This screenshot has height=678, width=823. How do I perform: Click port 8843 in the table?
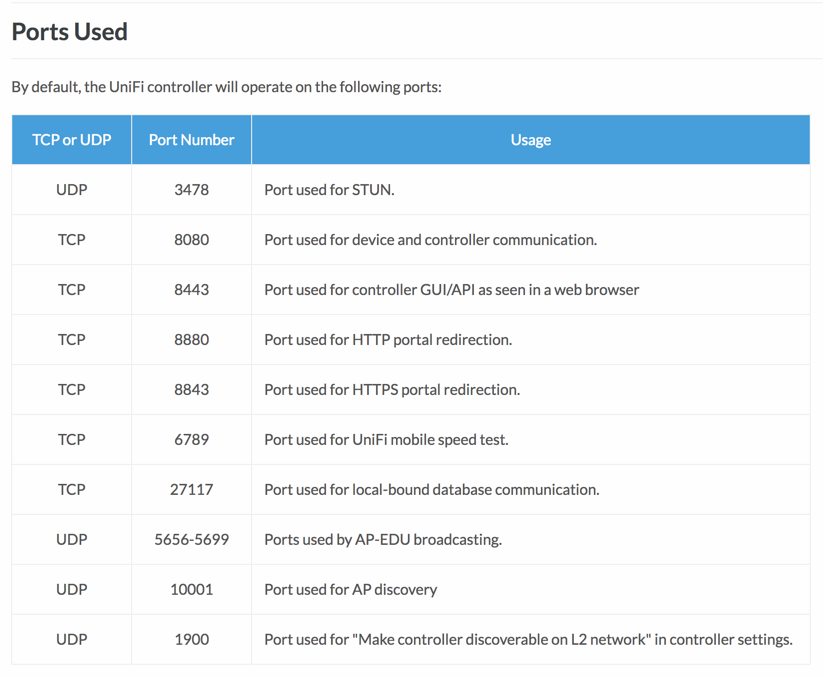[192, 389]
